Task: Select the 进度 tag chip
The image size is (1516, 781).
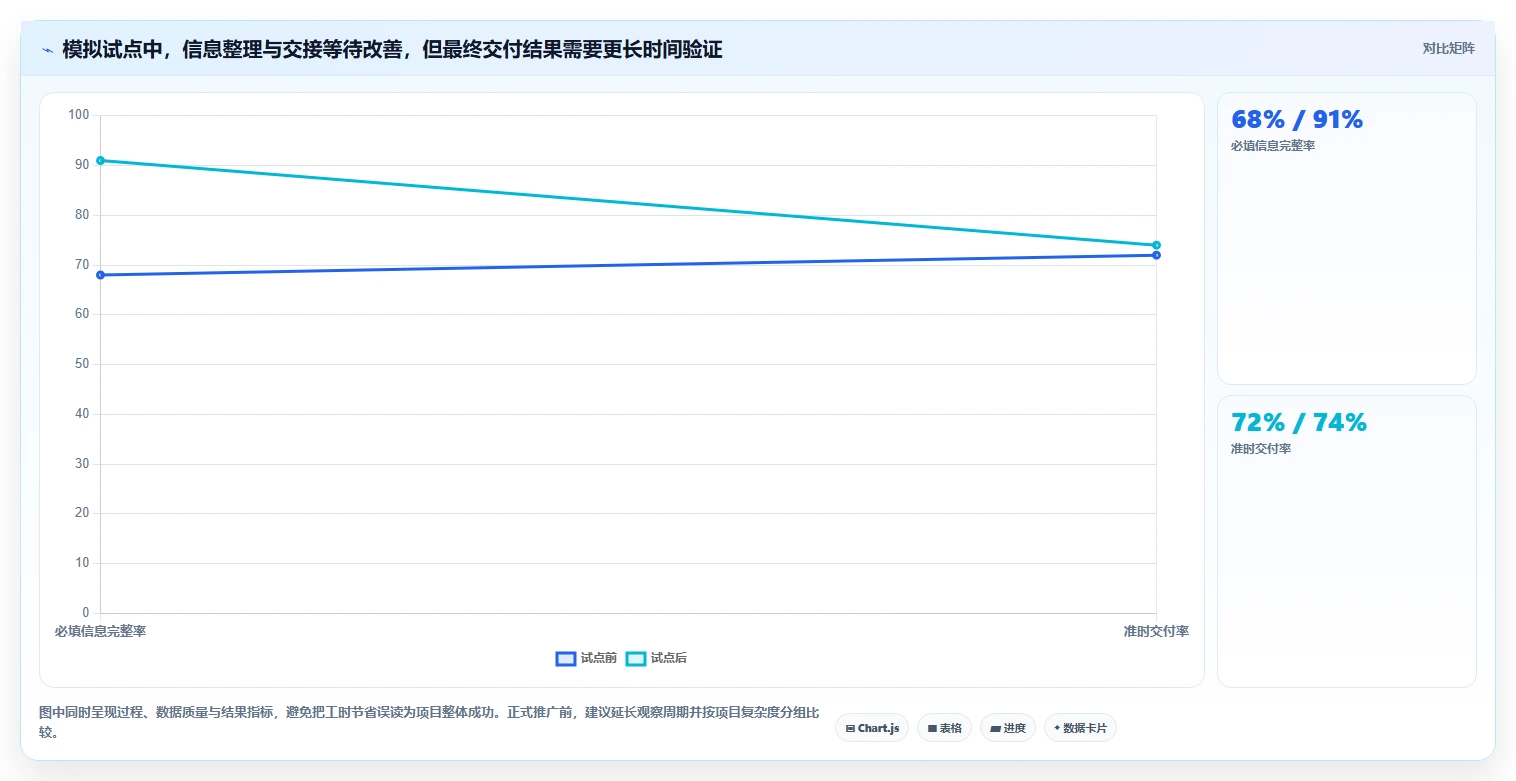Action: point(1008,728)
